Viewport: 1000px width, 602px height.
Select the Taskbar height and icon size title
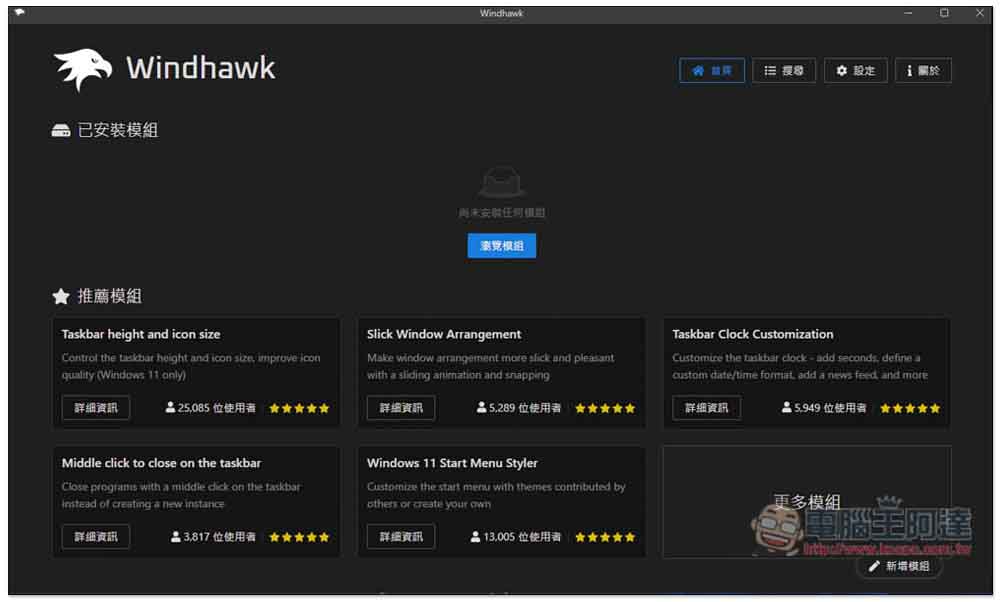[x=141, y=334]
